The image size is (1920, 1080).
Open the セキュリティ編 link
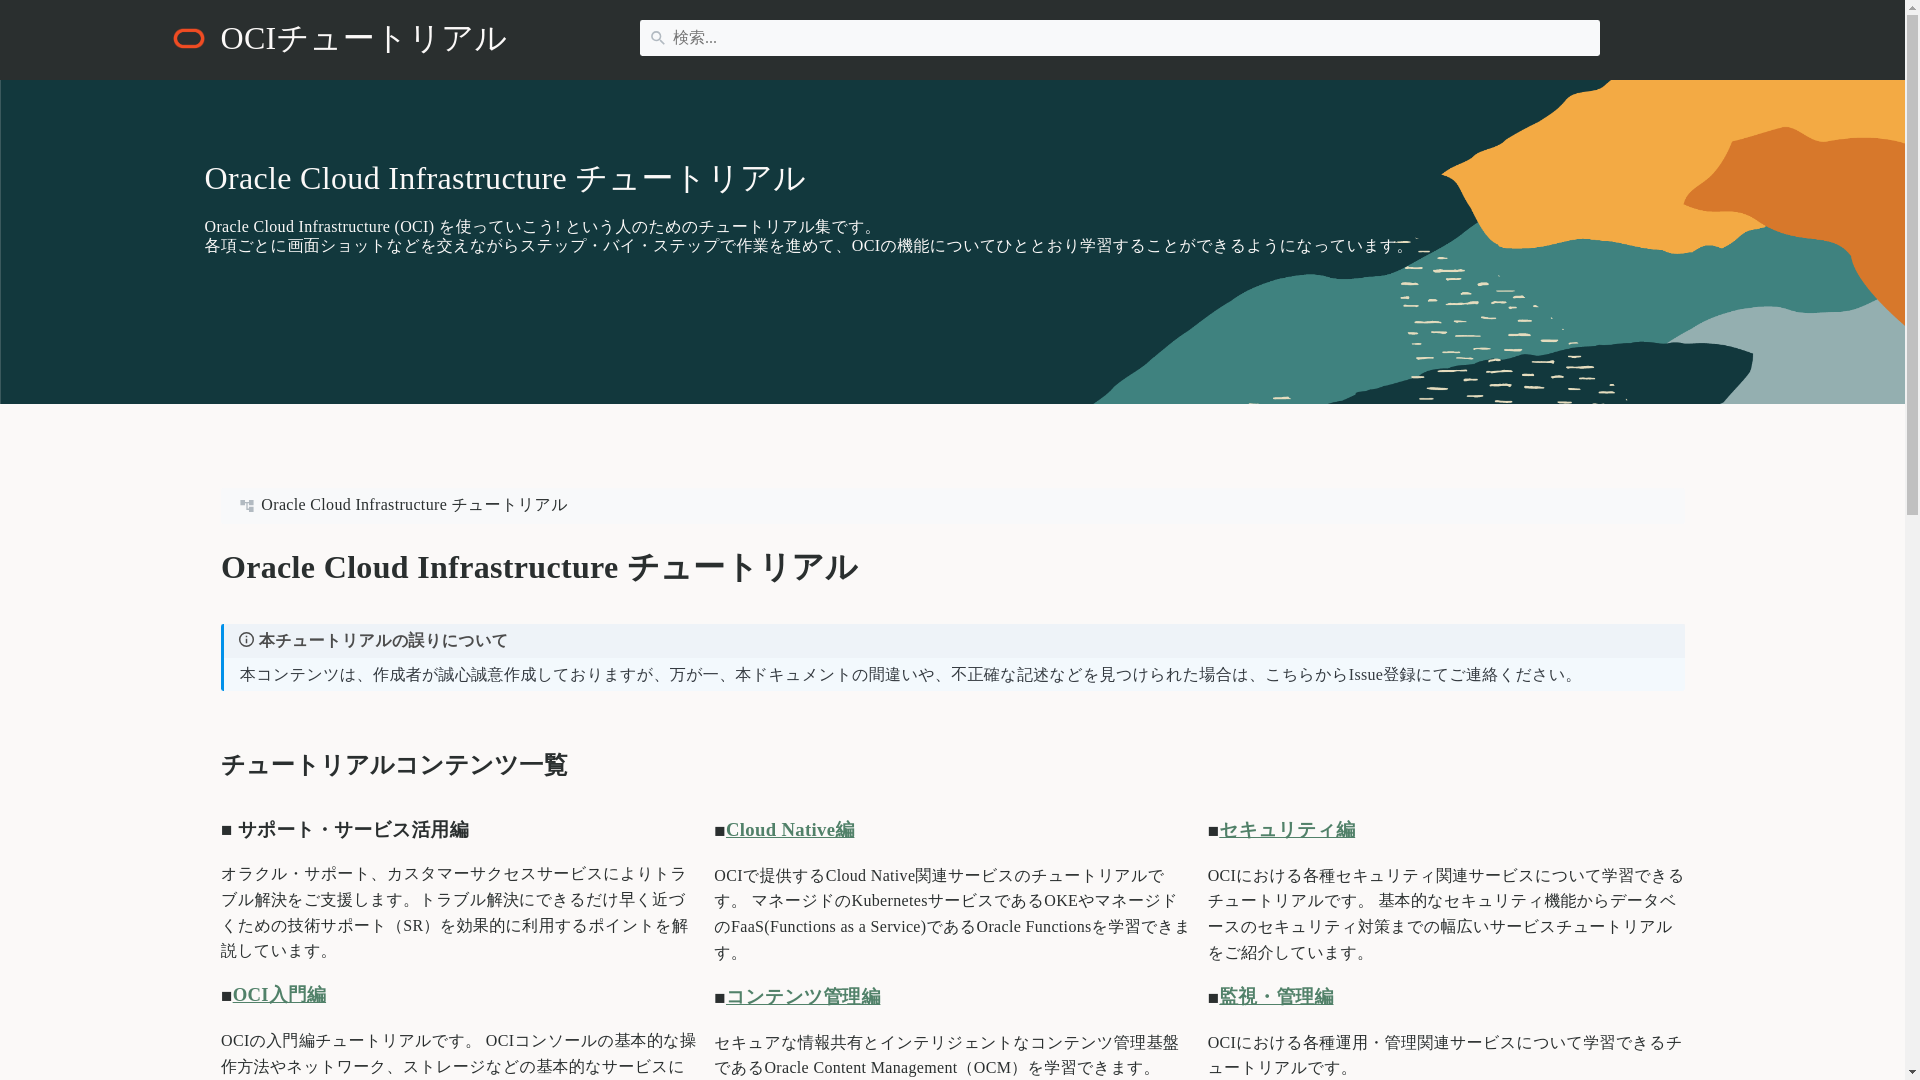[1287, 830]
